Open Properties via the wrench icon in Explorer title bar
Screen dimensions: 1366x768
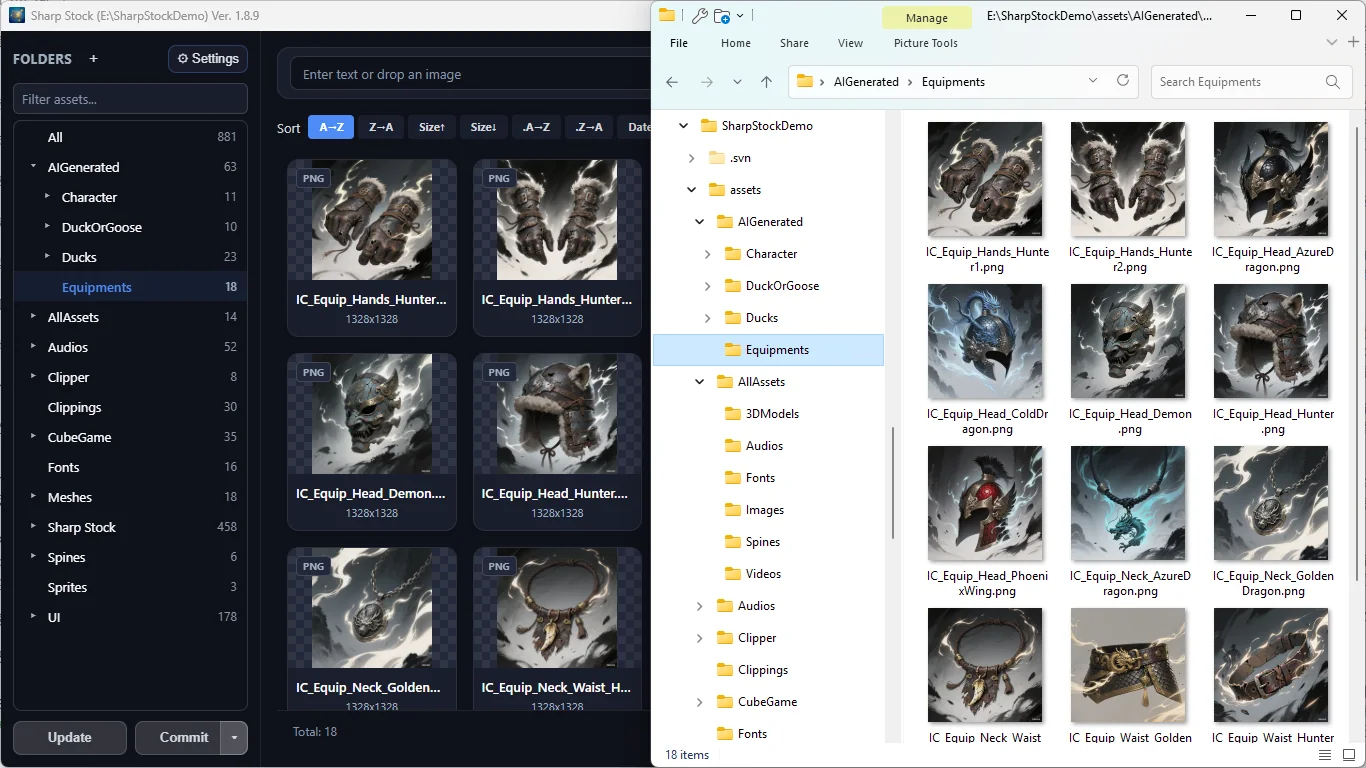tap(699, 15)
